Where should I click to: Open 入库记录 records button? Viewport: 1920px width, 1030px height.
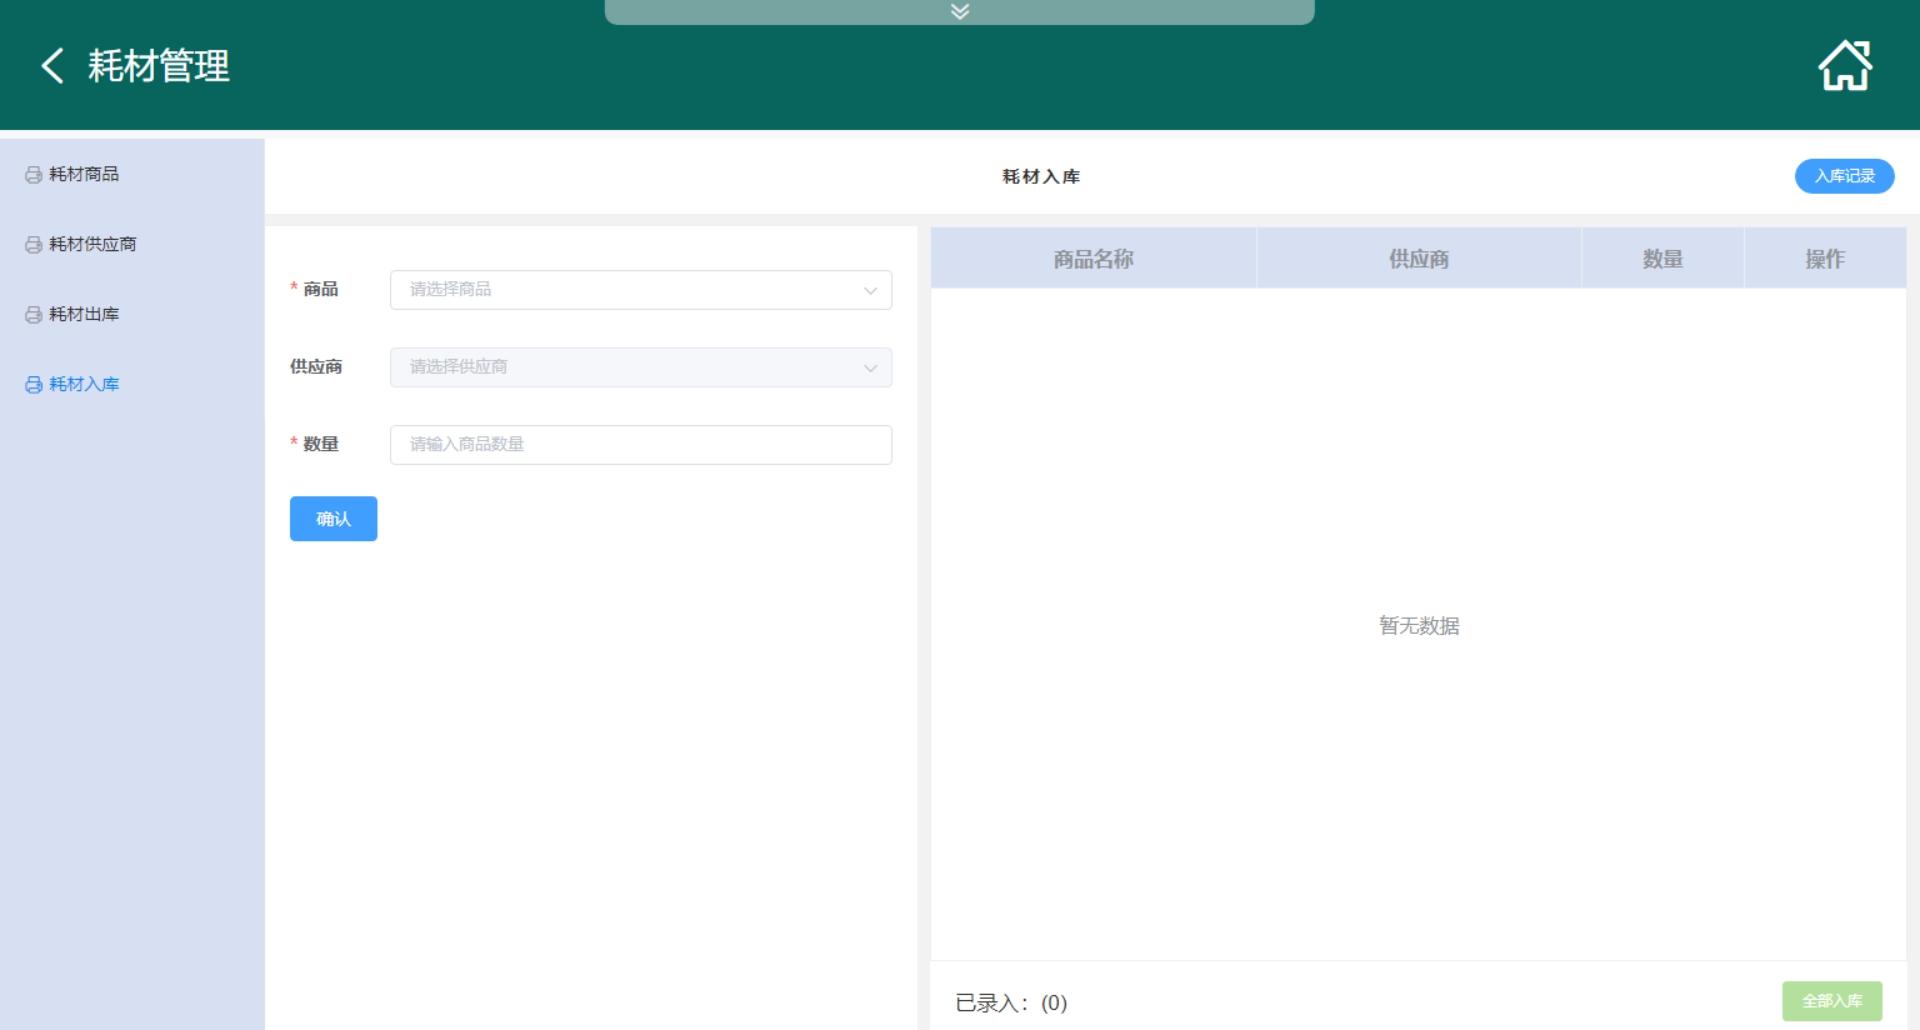[x=1844, y=176]
